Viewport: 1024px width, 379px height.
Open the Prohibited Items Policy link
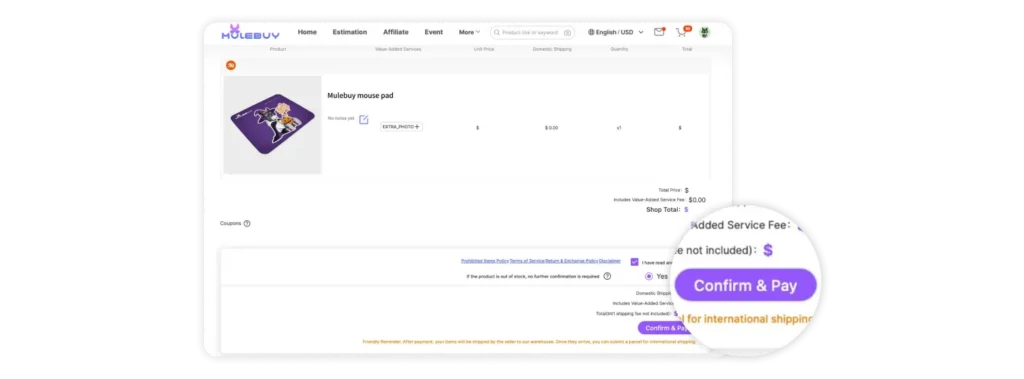tap(485, 261)
